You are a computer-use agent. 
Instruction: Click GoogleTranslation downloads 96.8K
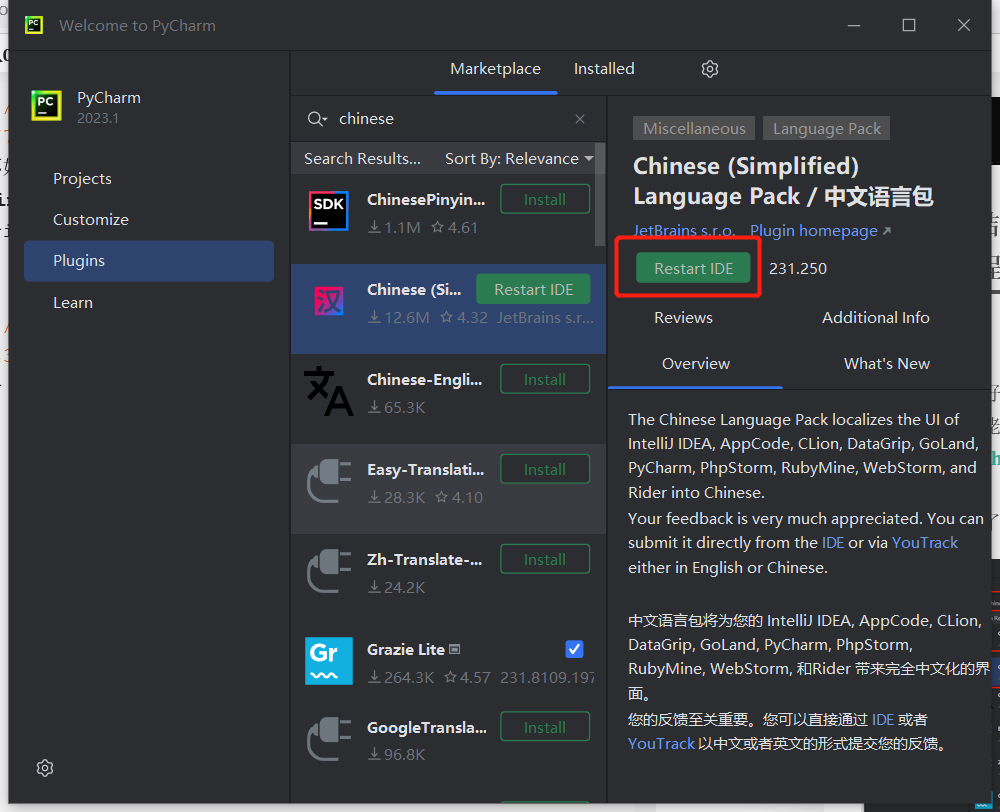pos(397,754)
